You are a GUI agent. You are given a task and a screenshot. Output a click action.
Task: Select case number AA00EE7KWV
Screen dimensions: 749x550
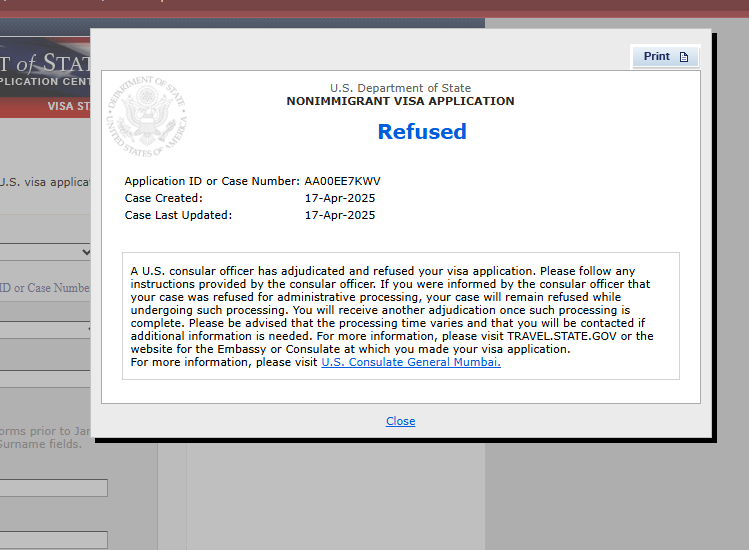click(x=342, y=181)
